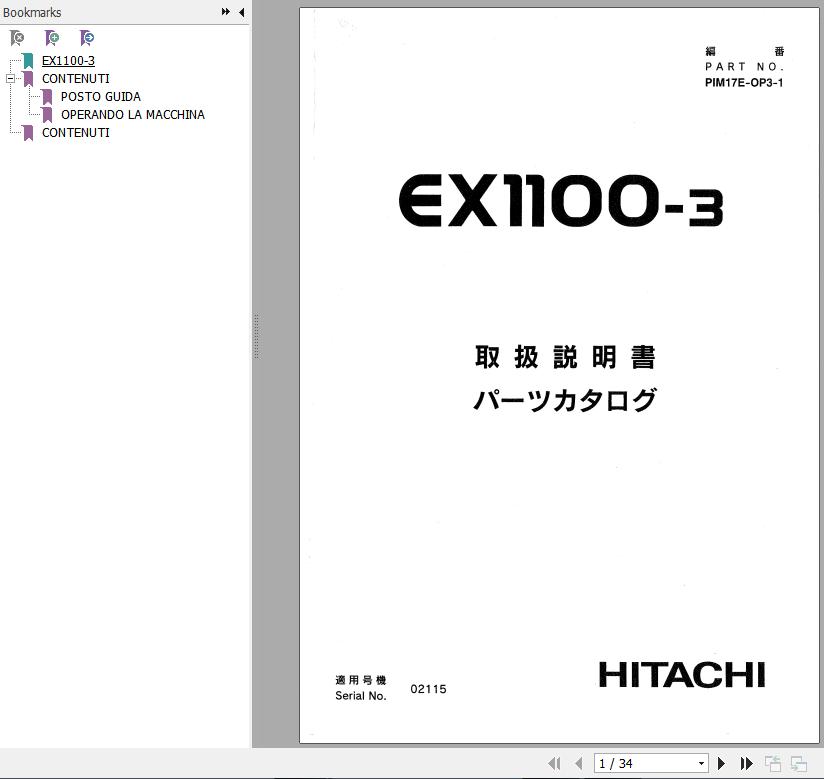Expand bookmarks panel options double arrow
Viewport: 824px width, 779px height.
coord(225,12)
